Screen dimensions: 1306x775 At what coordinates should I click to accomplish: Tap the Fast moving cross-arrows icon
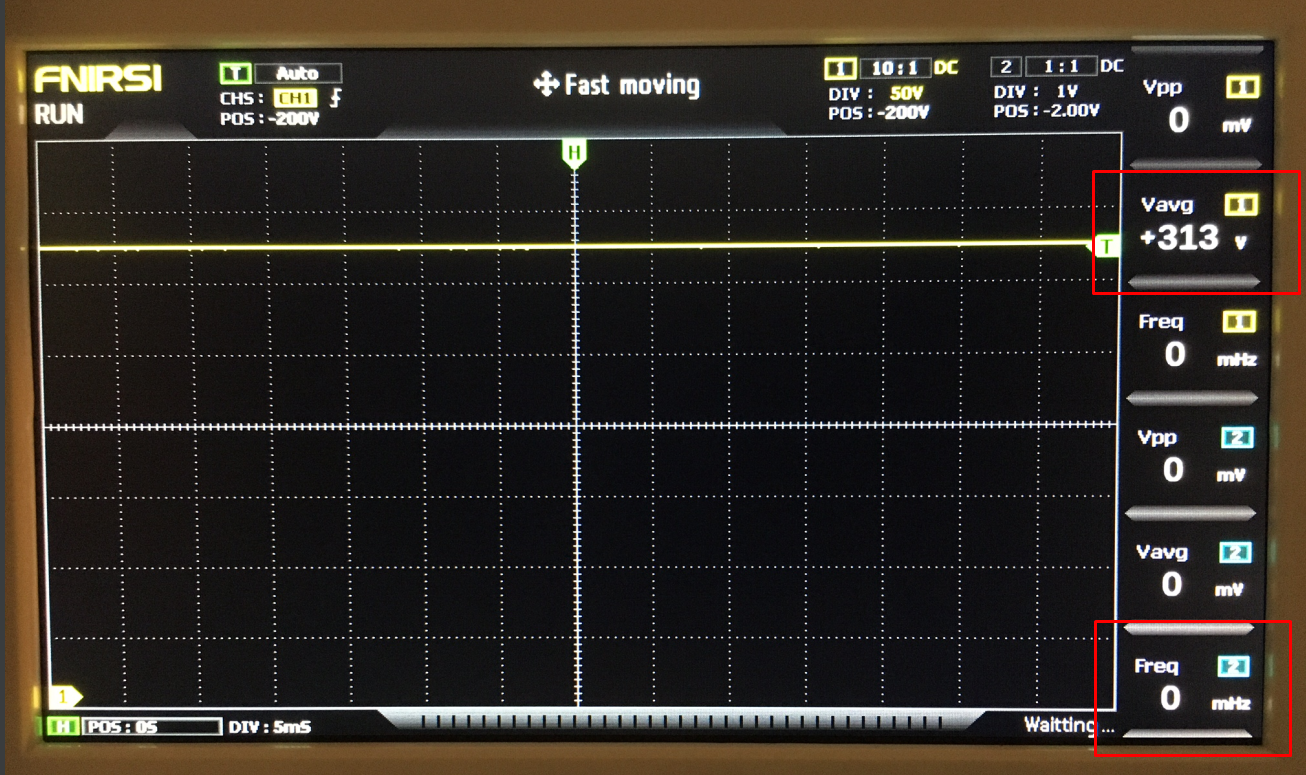coord(546,85)
